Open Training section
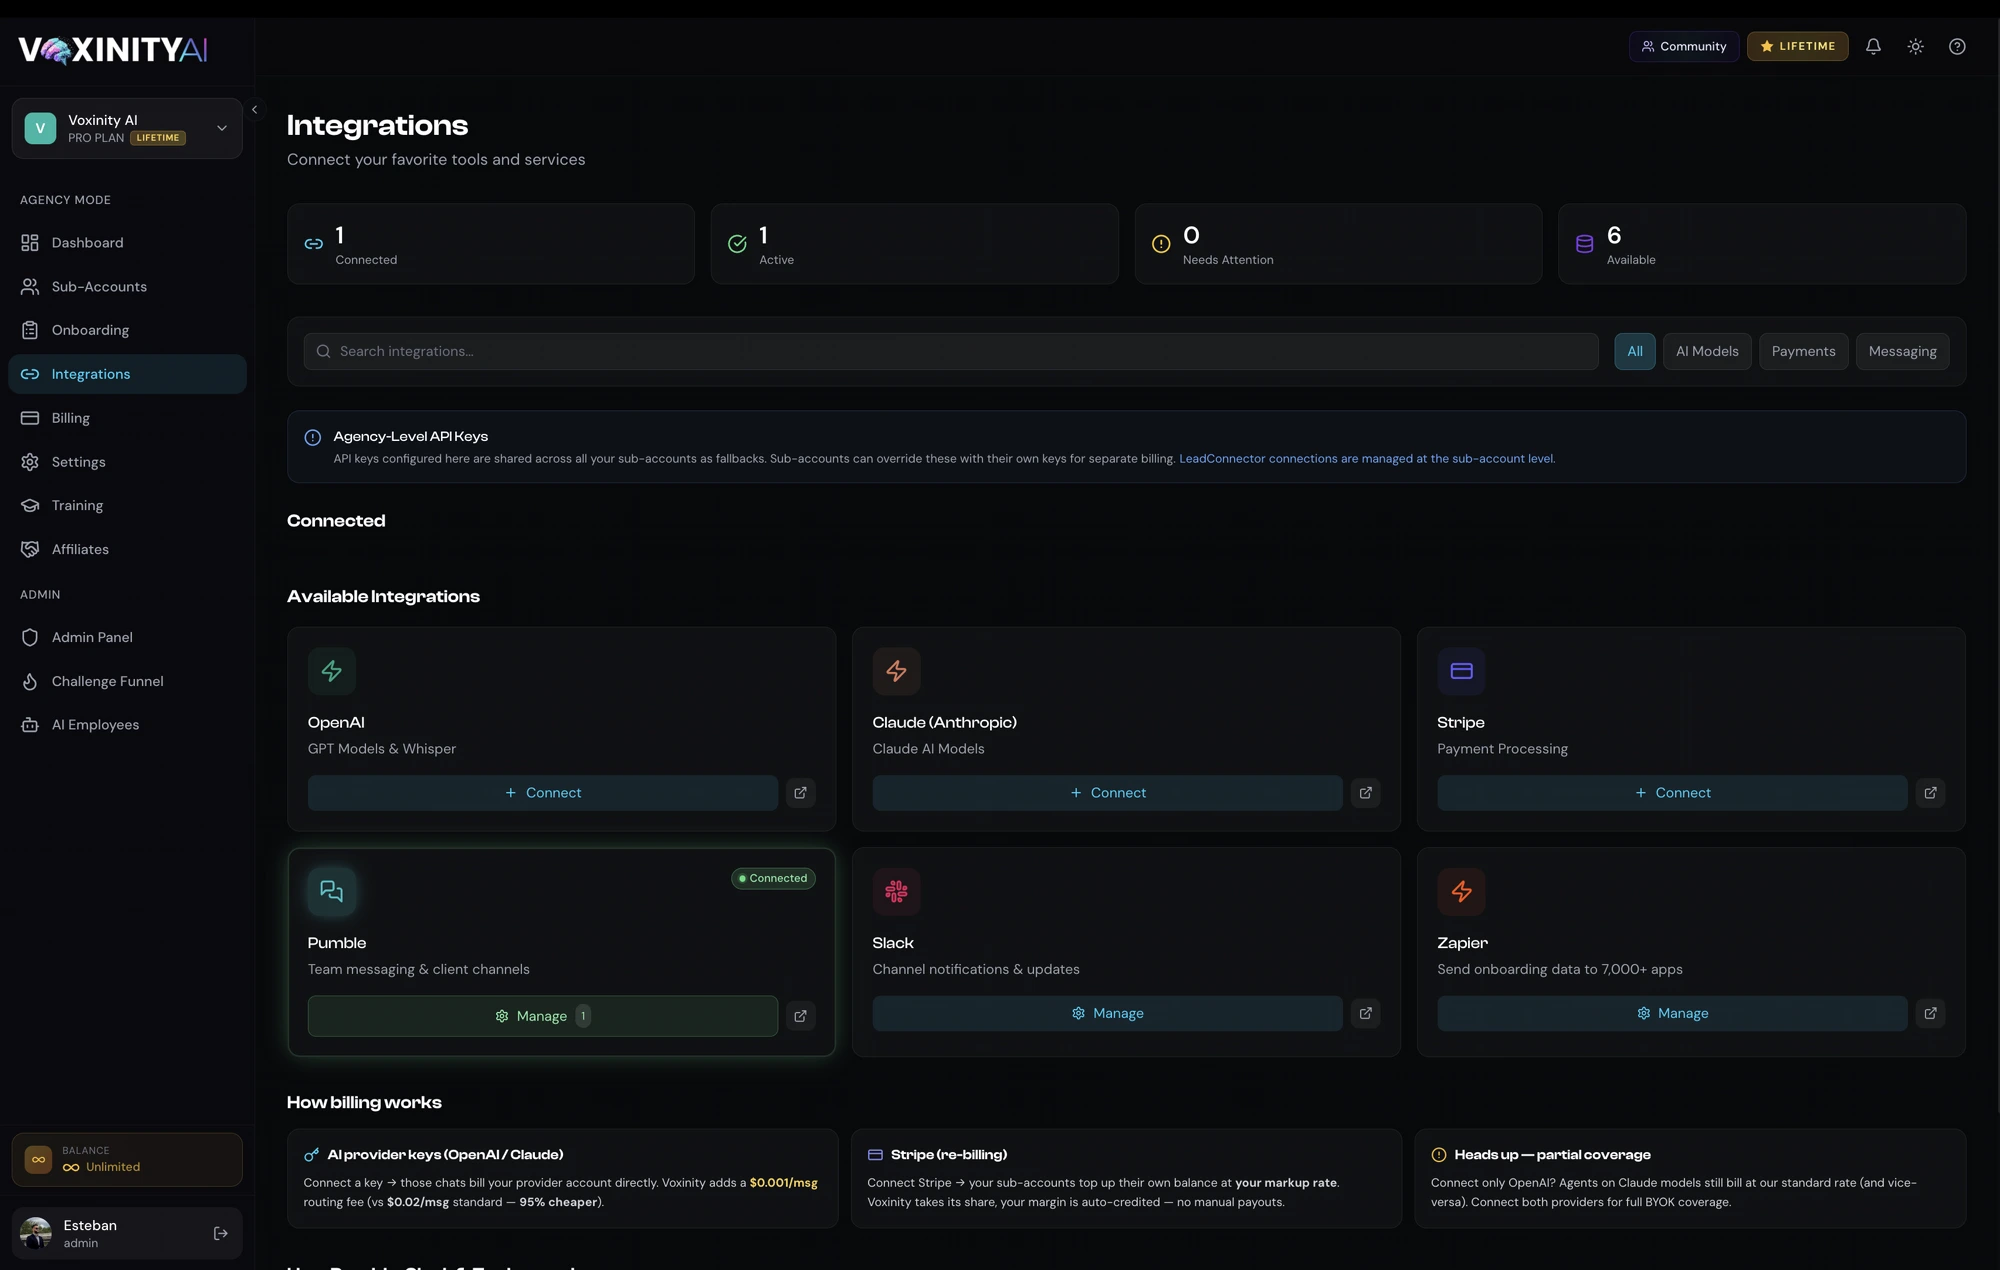The image size is (2000, 1270). click(x=127, y=506)
